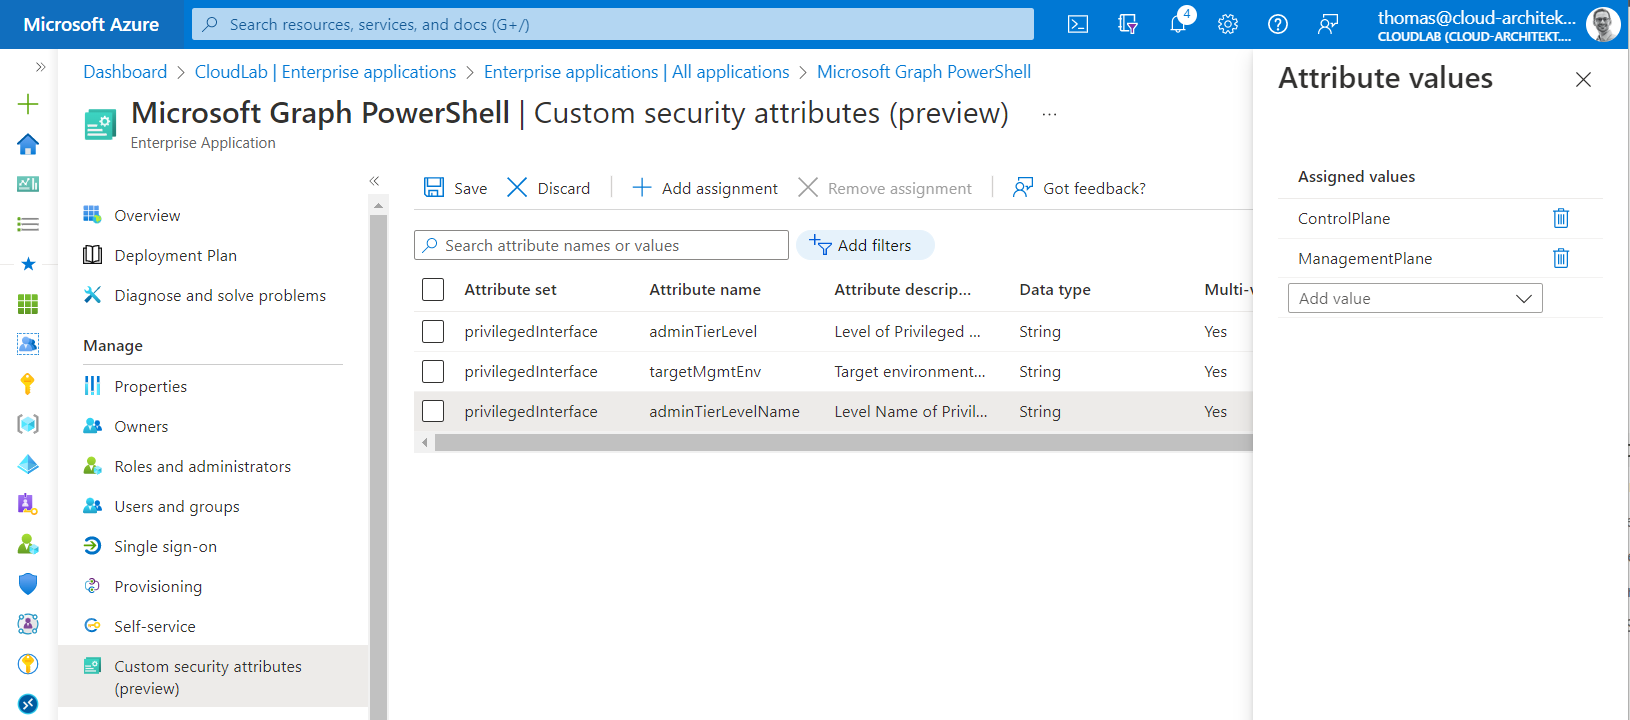Screen dimensions: 1630x720
Task: Toggle the select-all checkbox in table header
Action: point(433,290)
